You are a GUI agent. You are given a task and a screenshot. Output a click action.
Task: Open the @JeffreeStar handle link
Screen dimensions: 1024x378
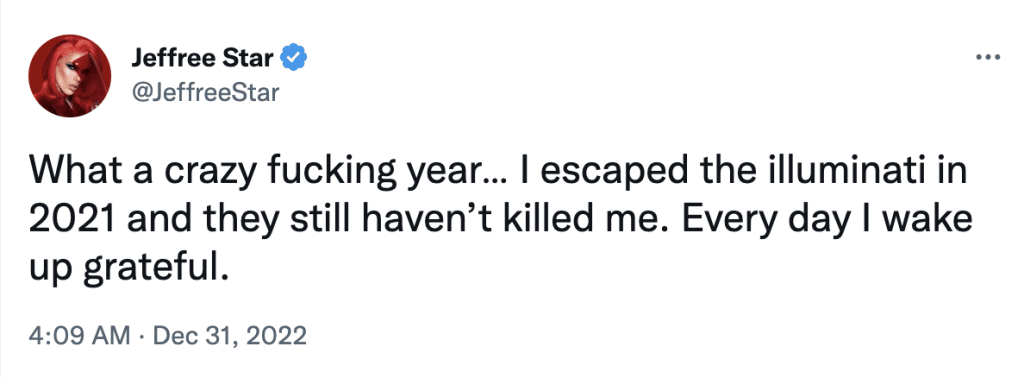[x=205, y=93]
